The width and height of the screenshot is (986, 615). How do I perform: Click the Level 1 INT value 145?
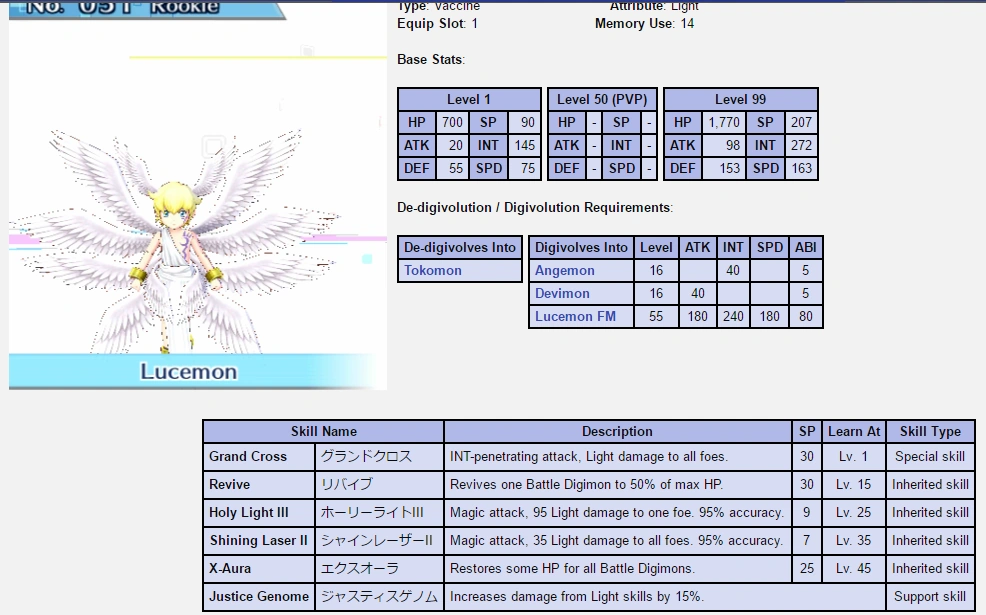pyautogui.click(x=524, y=145)
